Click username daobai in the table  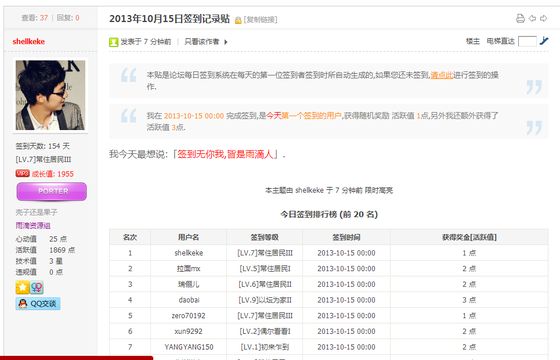(189, 300)
